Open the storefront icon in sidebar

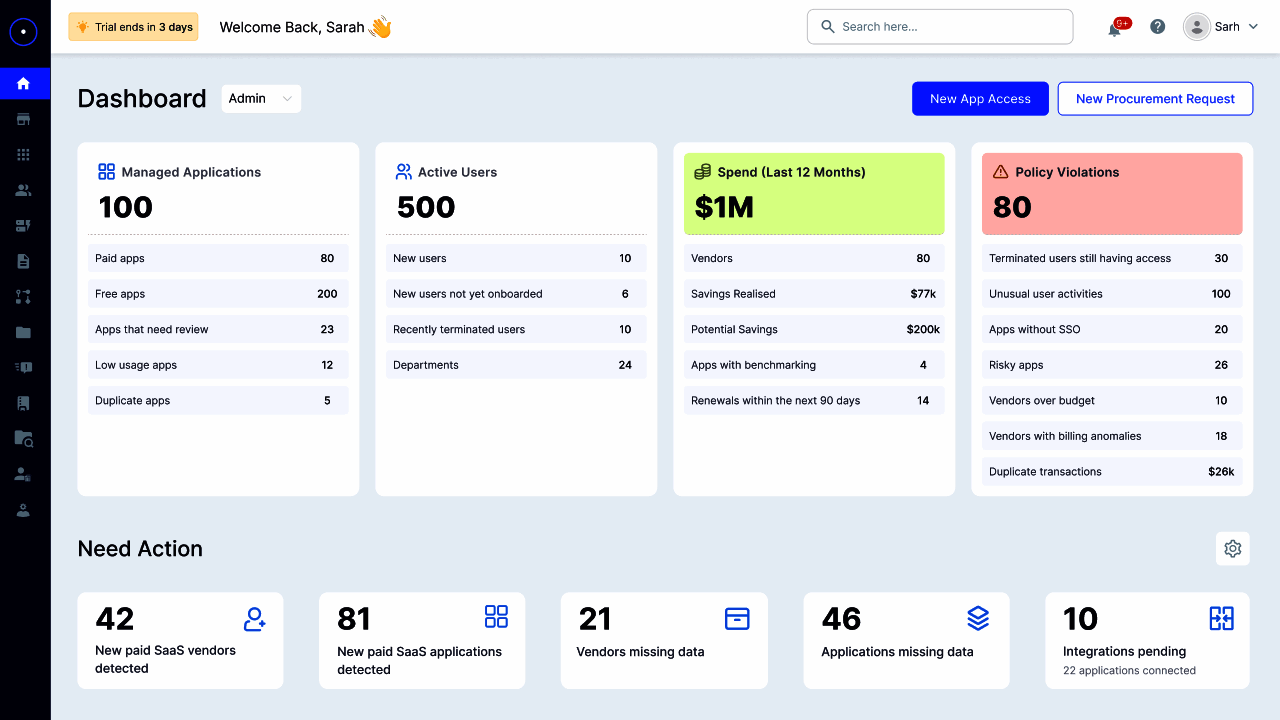(24, 119)
